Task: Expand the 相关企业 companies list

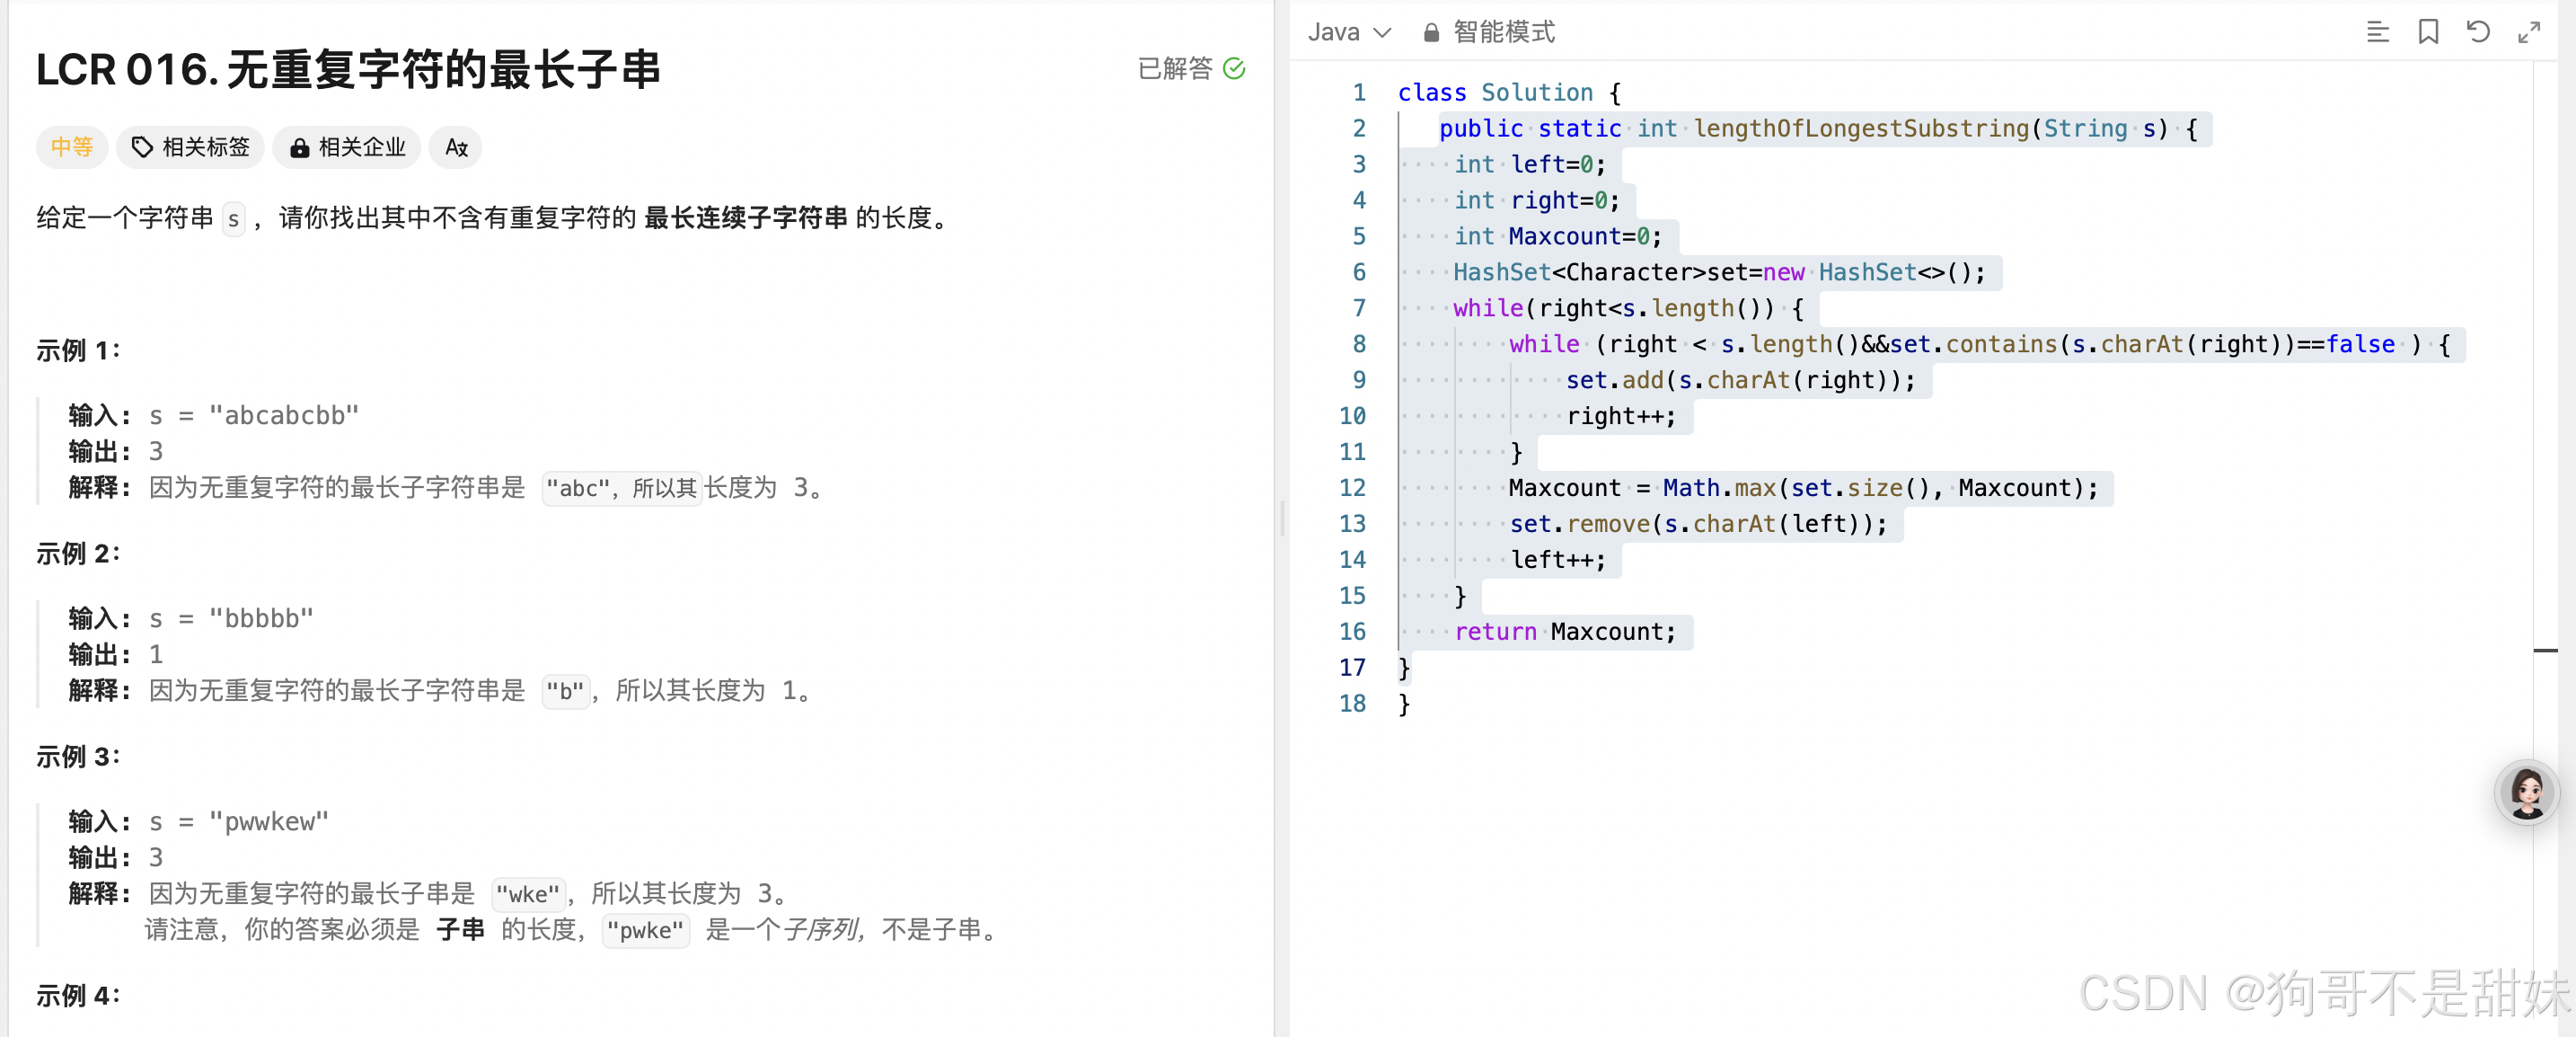Action: (348, 148)
